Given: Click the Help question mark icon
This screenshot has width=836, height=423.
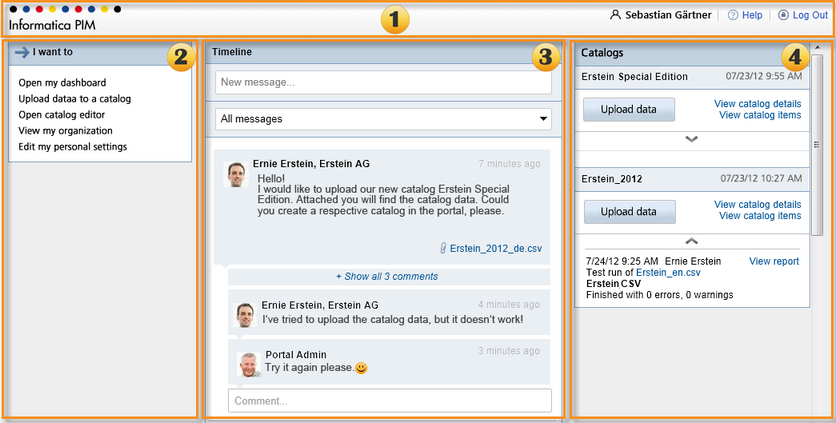Looking at the screenshot, I should pyautogui.click(x=733, y=15).
